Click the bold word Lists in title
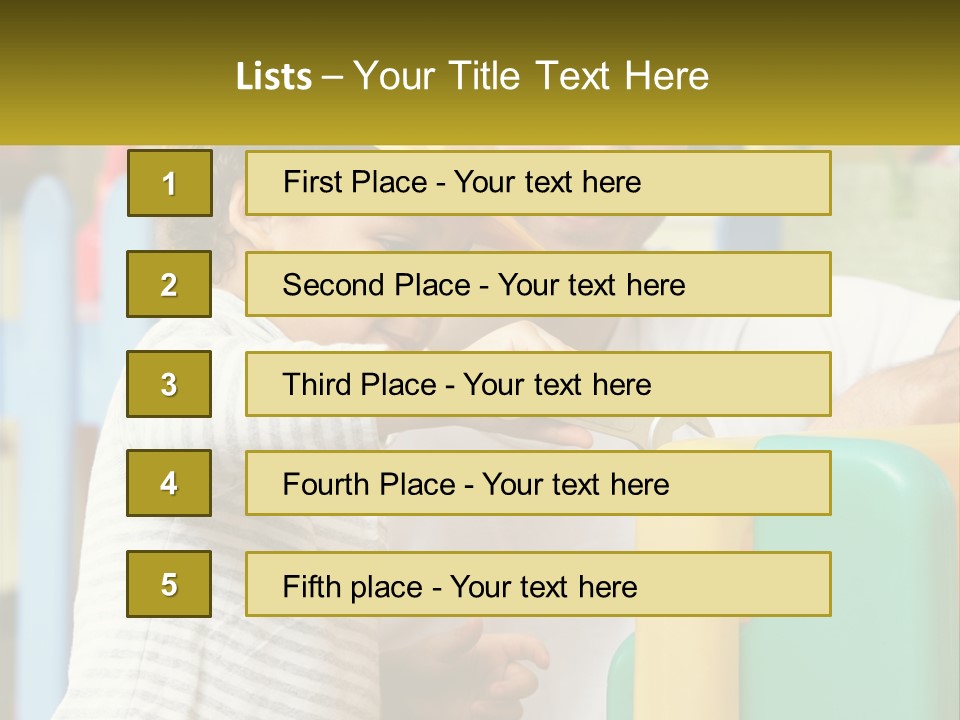Image resolution: width=960 pixels, height=720 pixels. coord(273,76)
